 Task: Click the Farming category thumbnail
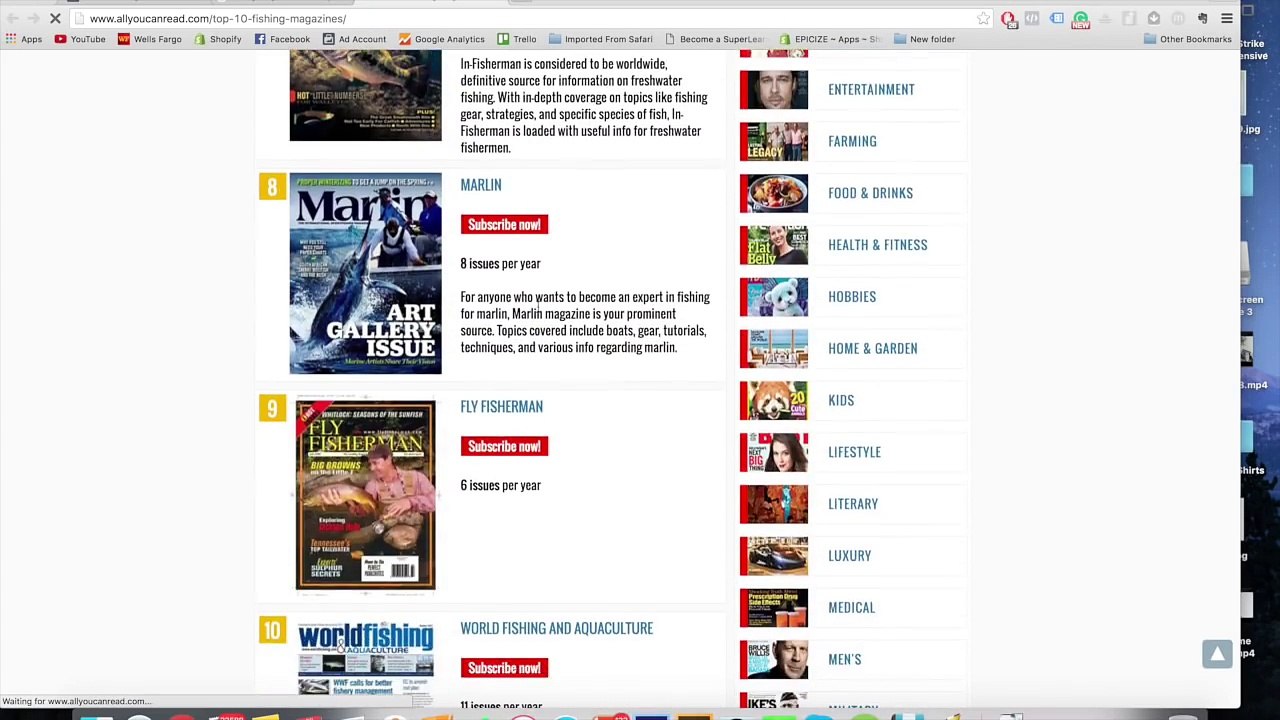[774, 142]
